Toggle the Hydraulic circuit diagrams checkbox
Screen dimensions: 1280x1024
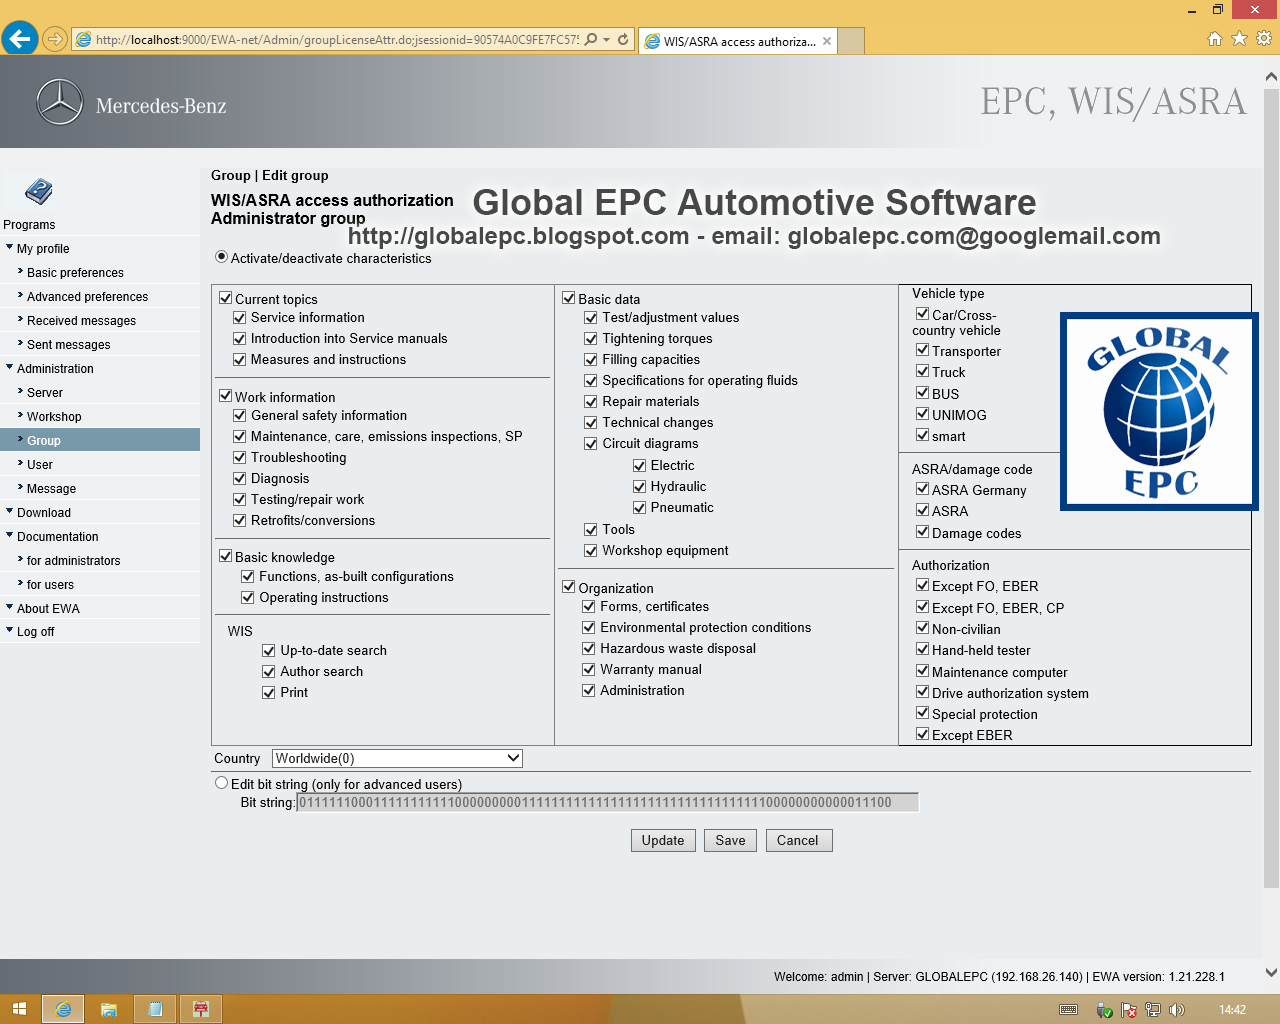pos(640,486)
